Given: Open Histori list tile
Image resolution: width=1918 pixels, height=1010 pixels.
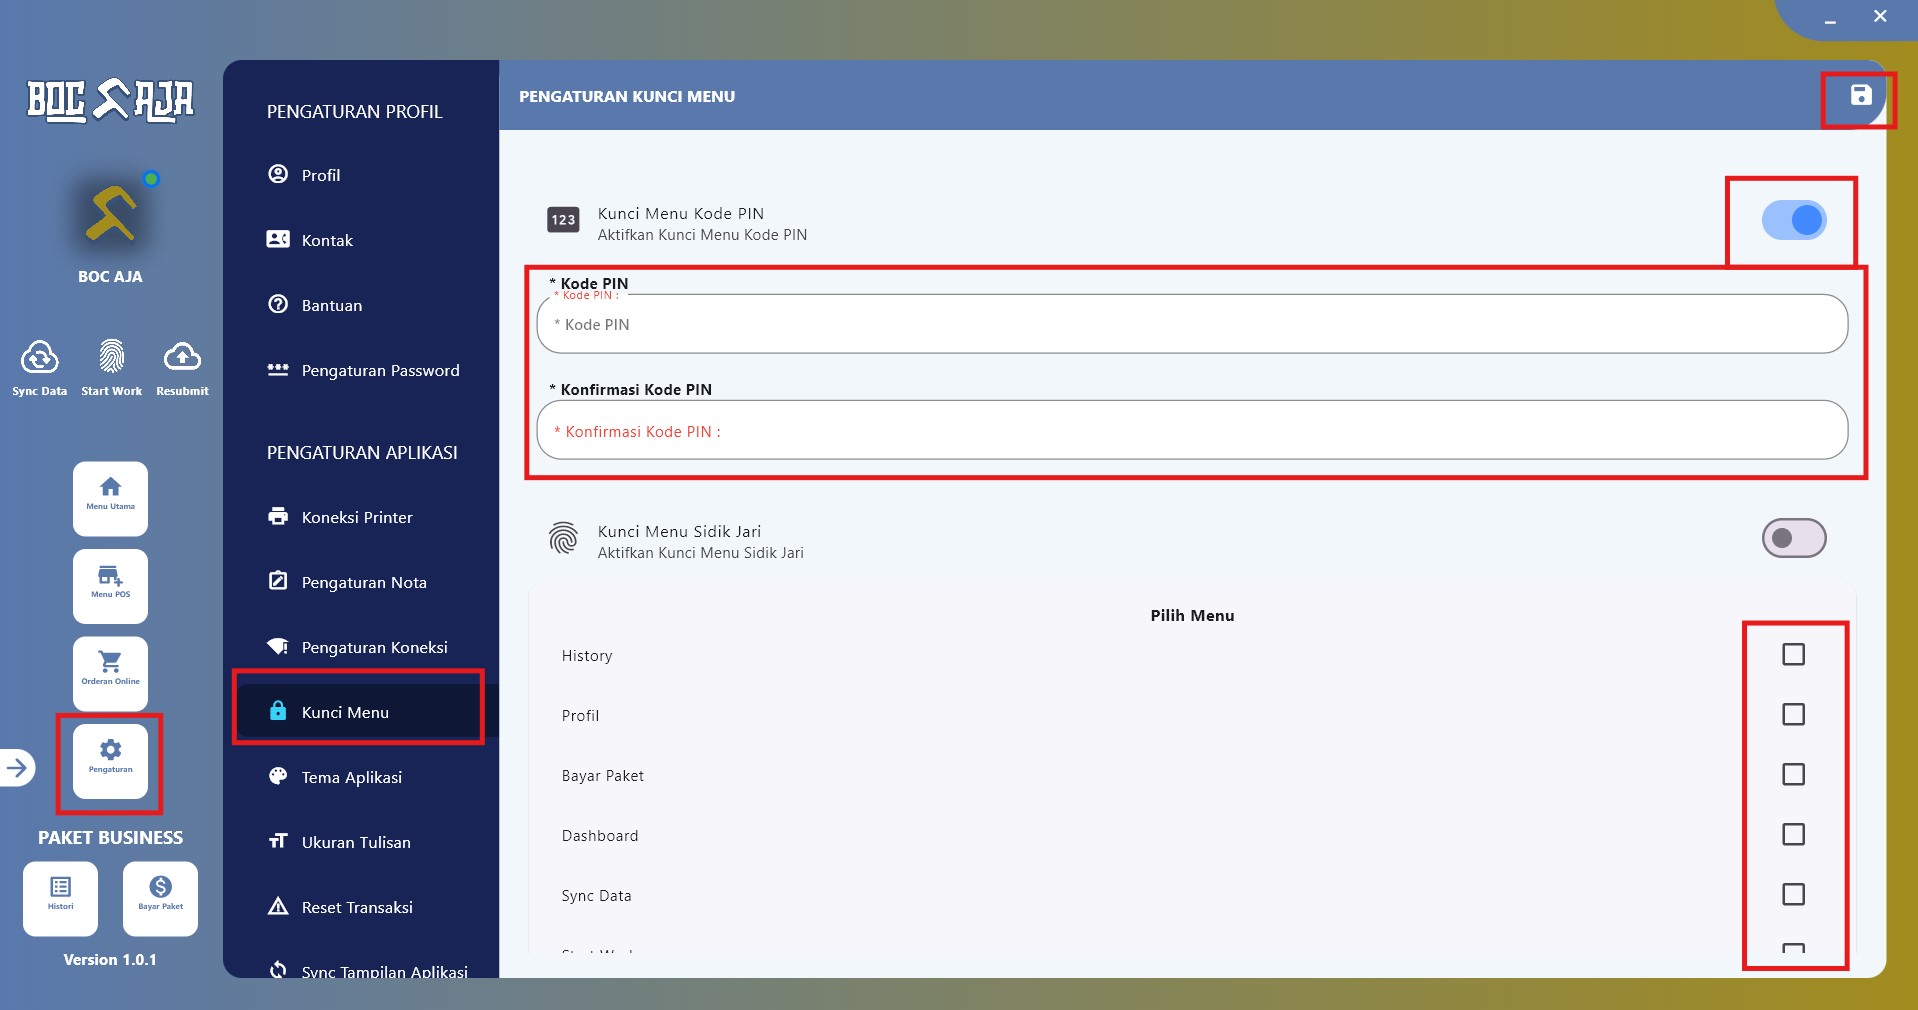Looking at the screenshot, I should point(60,898).
